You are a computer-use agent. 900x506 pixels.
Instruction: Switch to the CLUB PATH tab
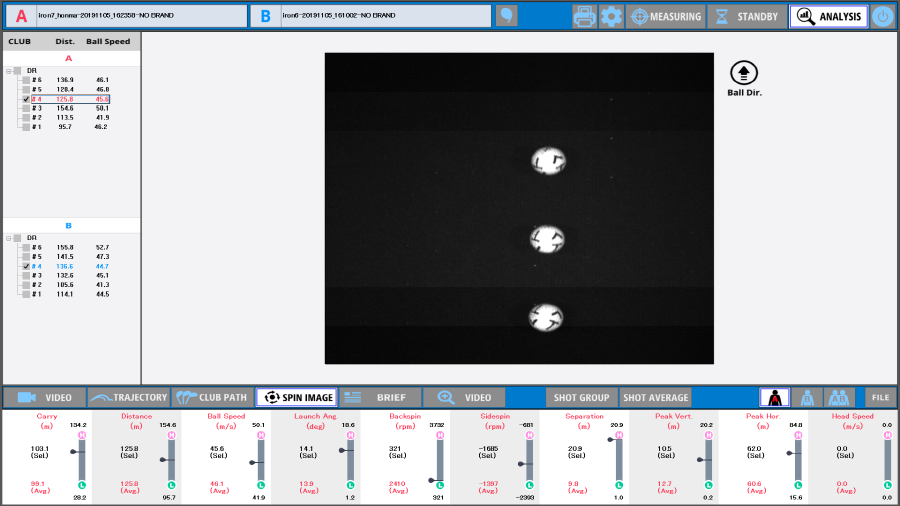(x=212, y=397)
